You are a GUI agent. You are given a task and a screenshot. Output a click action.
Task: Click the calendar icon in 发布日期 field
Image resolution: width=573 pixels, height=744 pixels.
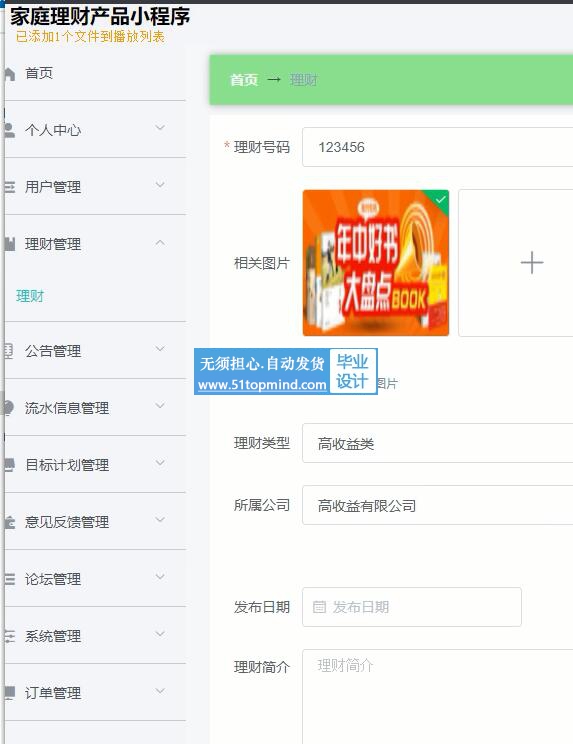(x=319, y=606)
